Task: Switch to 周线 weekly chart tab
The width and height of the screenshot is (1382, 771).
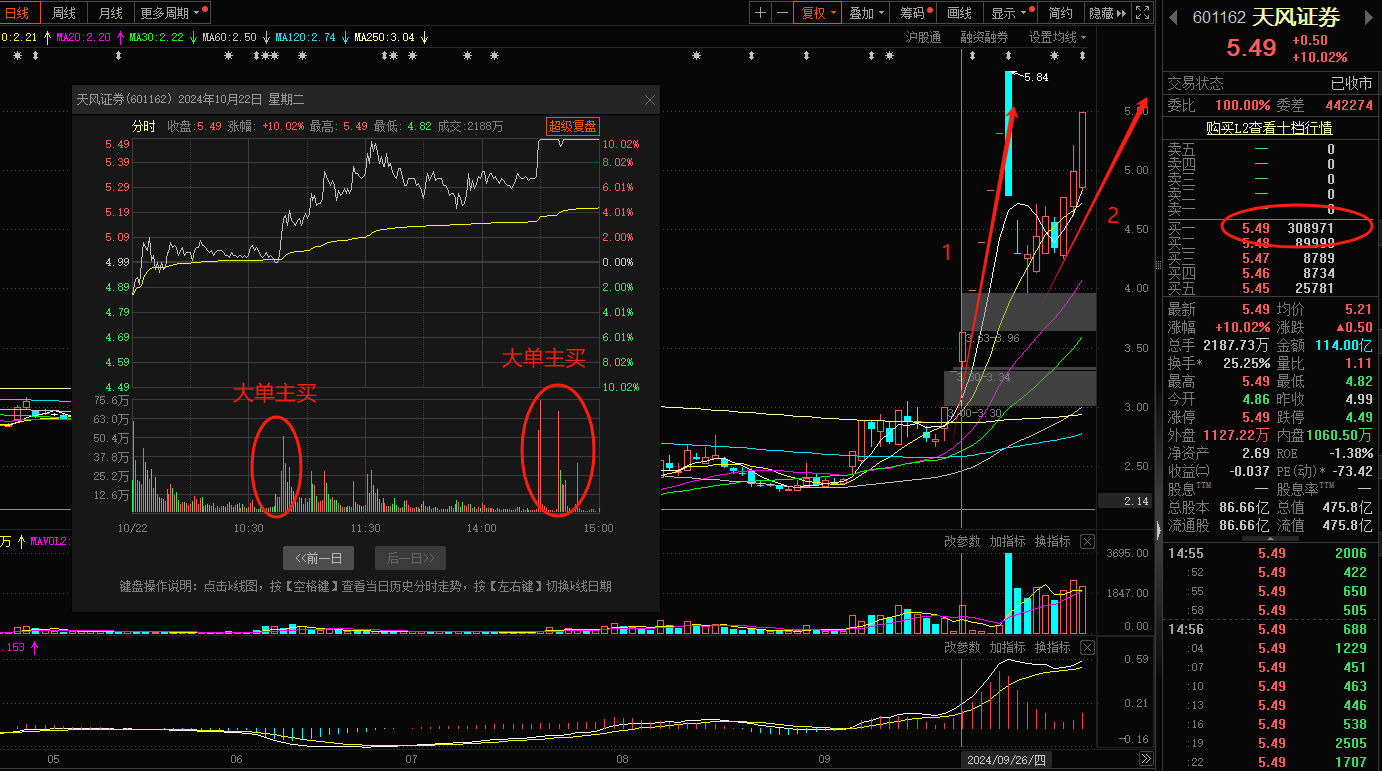Action: coord(64,13)
